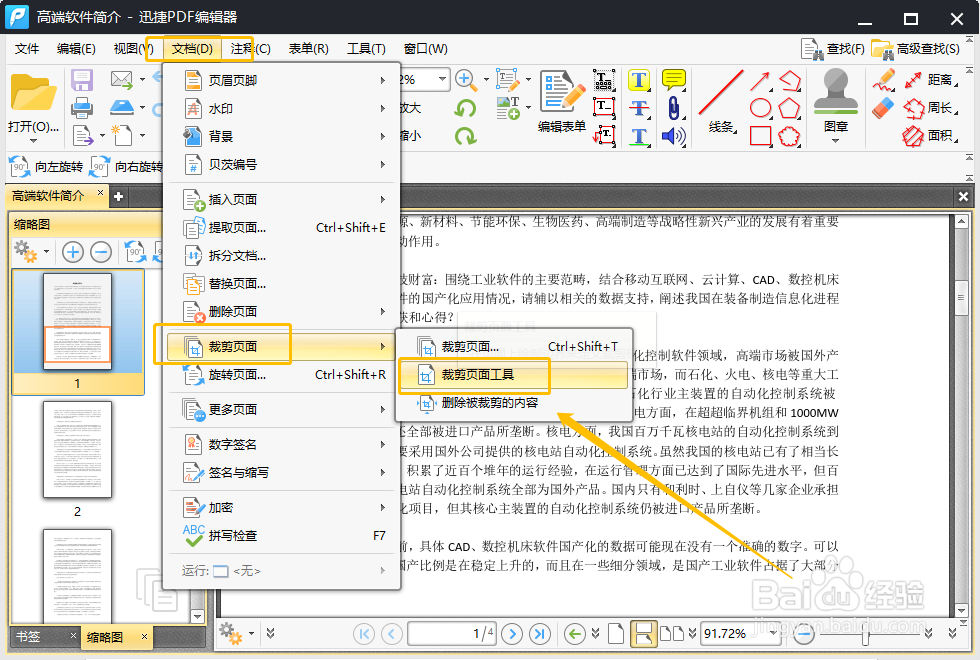Choose 旋转页面... menu entry
The height and width of the screenshot is (660, 980).
(284, 374)
